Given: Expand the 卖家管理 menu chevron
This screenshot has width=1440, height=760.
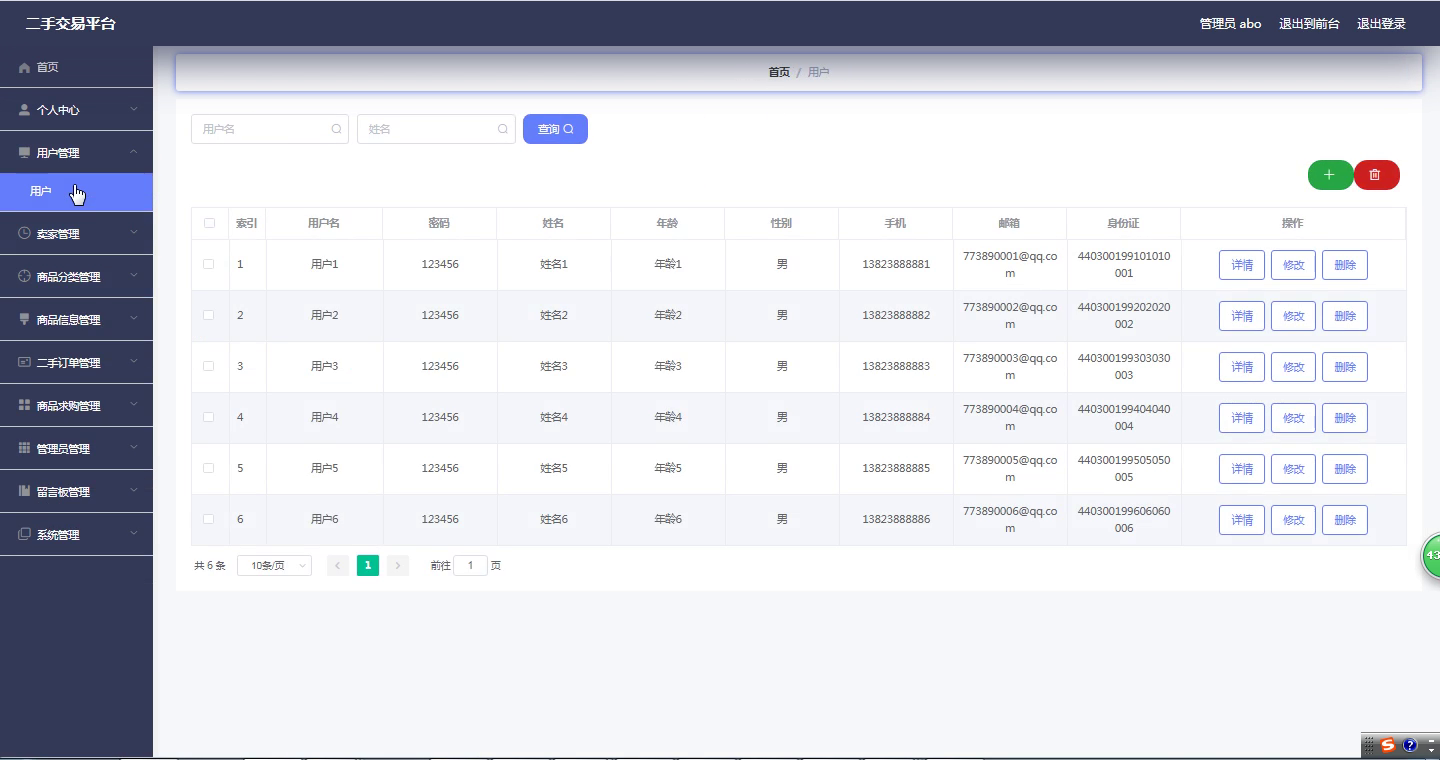Looking at the screenshot, I should pyautogui.click(x=134, y=233).
